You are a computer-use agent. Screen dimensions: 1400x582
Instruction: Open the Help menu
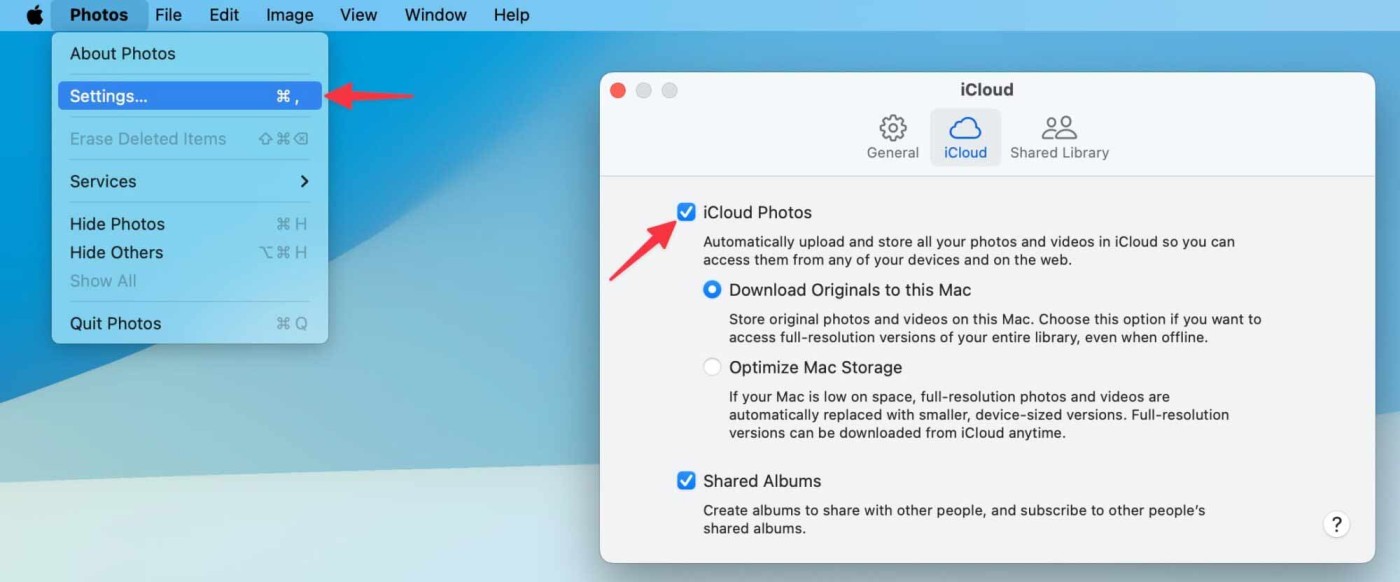511,15
